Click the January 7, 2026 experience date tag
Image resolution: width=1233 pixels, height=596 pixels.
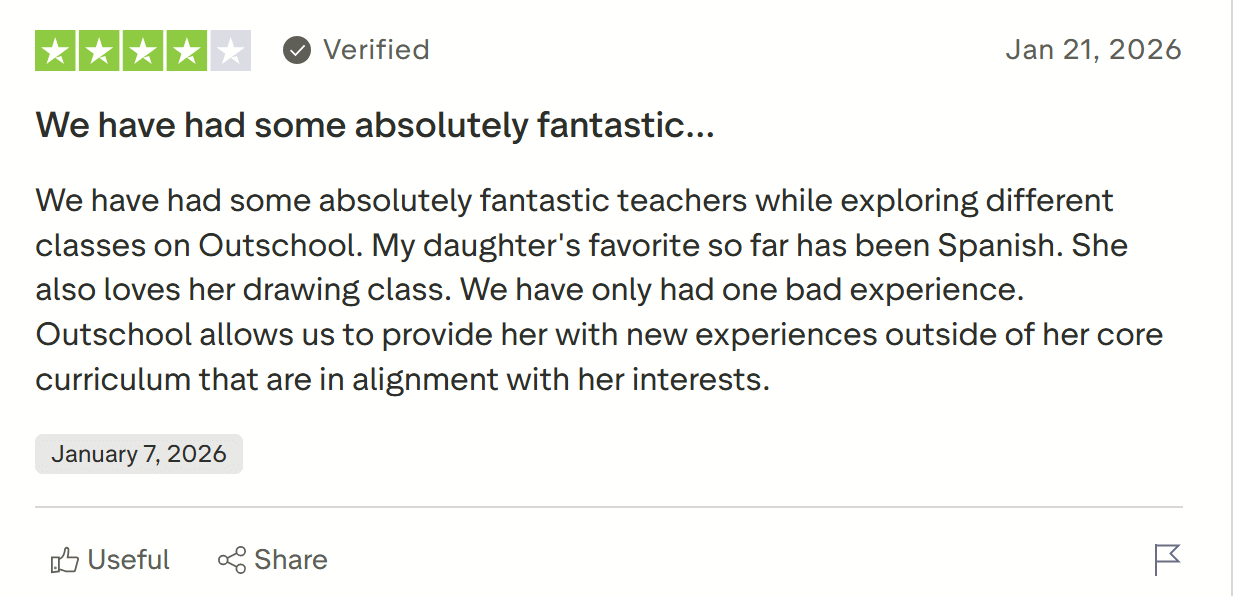coord(138,453)
